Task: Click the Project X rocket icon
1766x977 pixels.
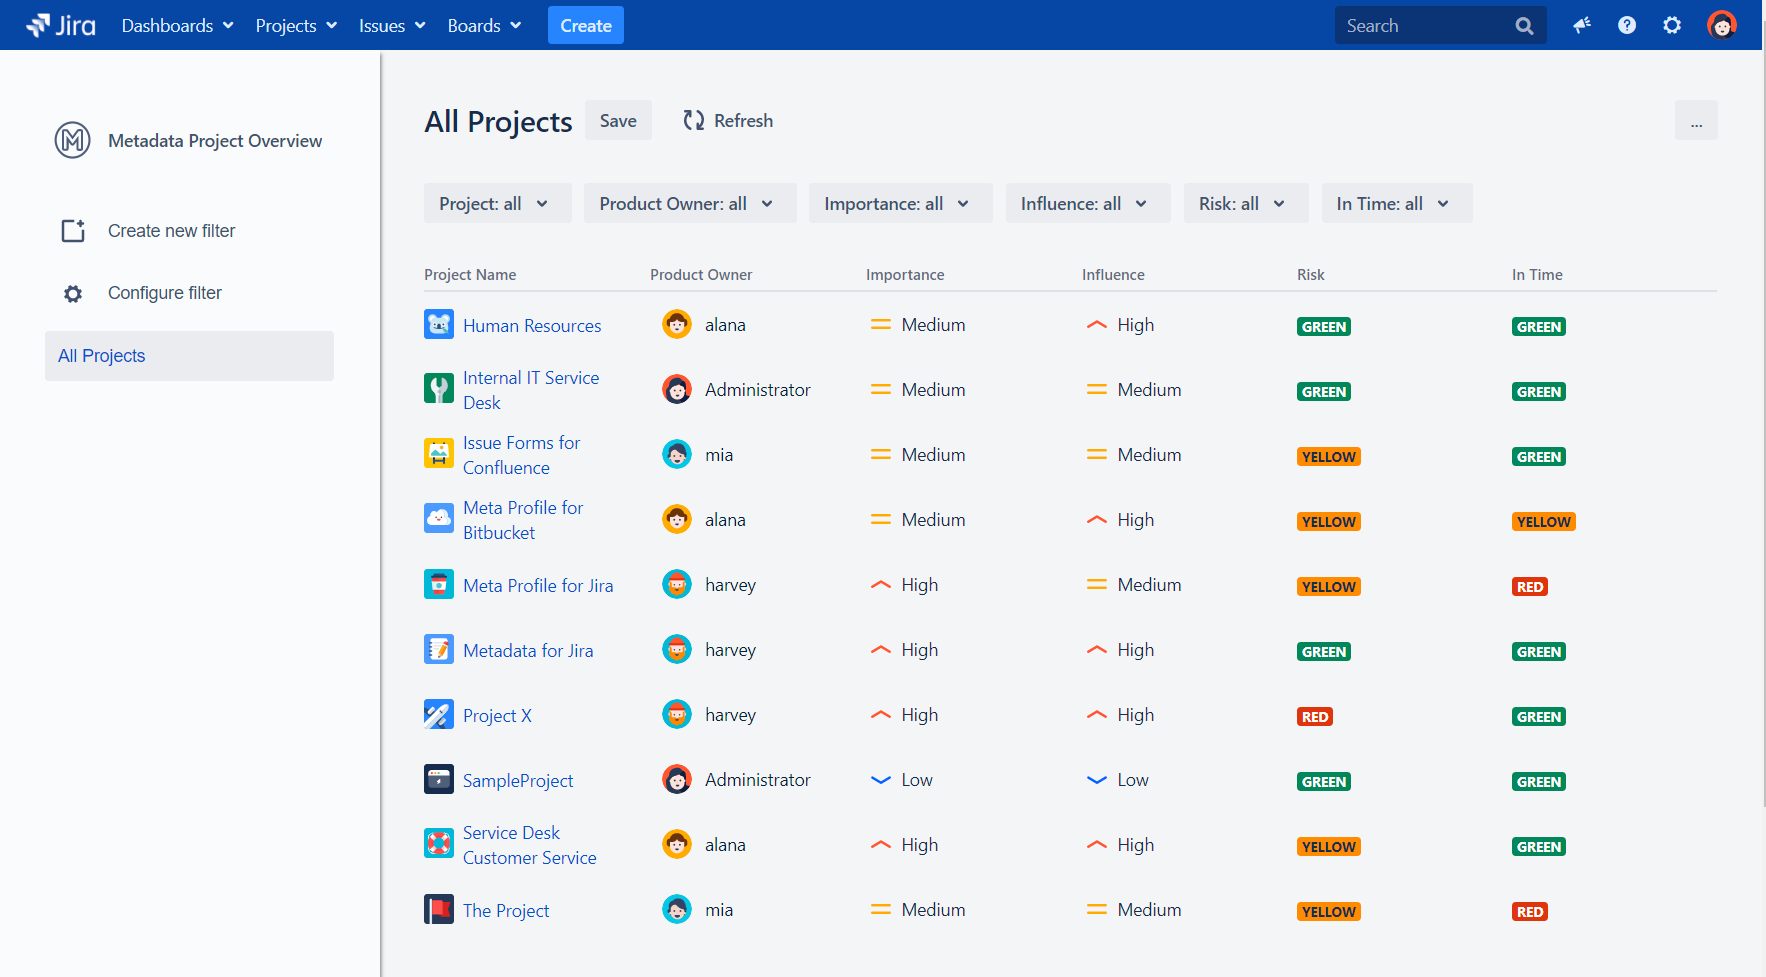Action: 439,714
